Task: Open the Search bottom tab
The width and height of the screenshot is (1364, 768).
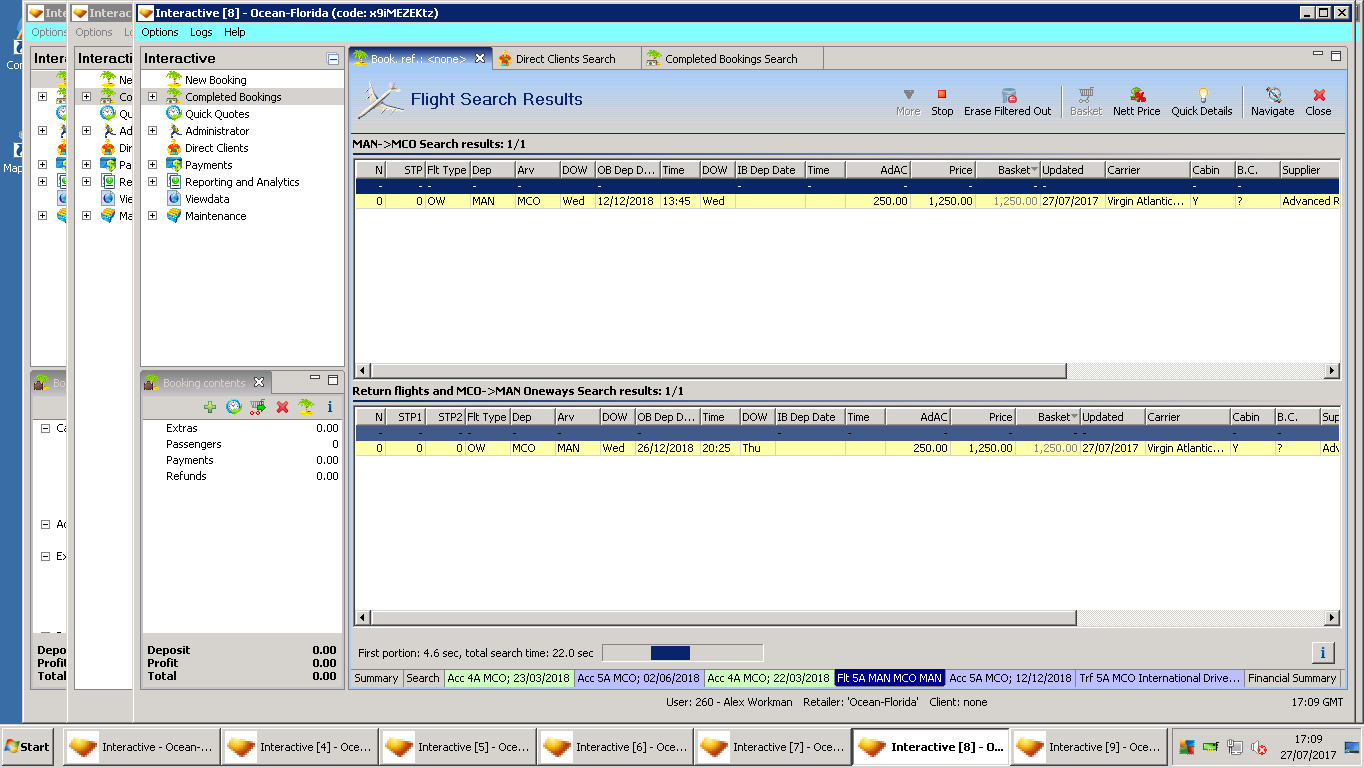Action: pyautogui.click(x=422, y=678)
